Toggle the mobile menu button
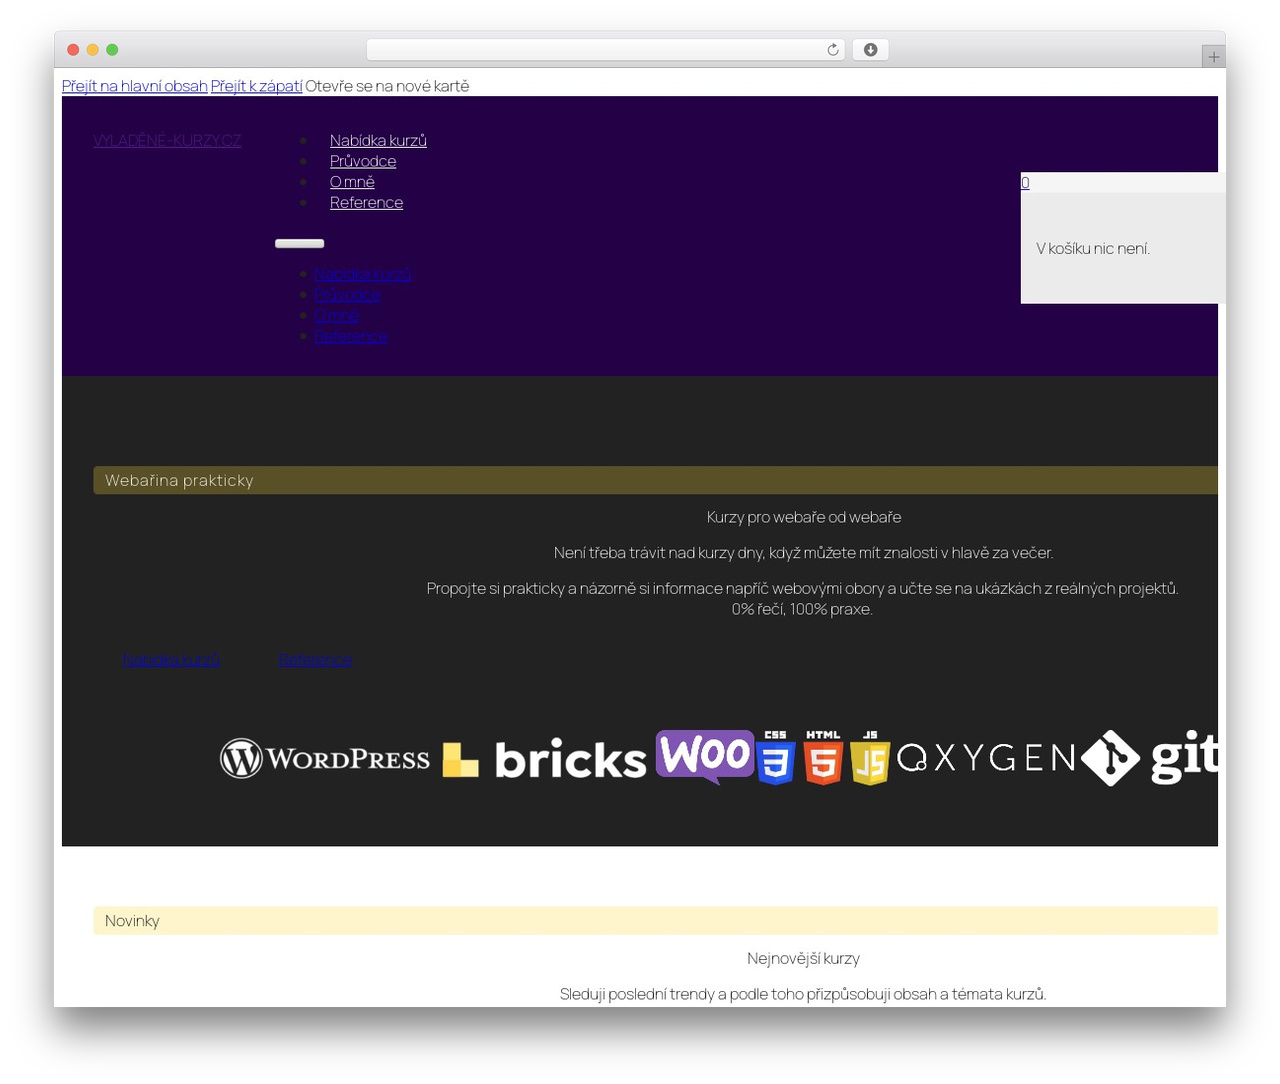 (300, 243)
